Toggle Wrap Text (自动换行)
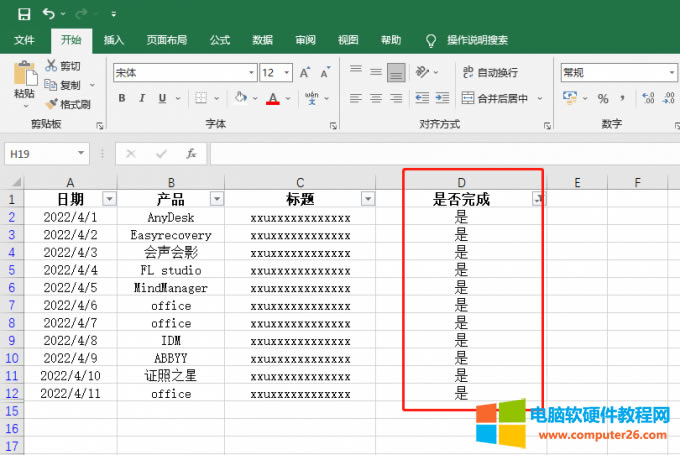 click(x=489, y=72)
